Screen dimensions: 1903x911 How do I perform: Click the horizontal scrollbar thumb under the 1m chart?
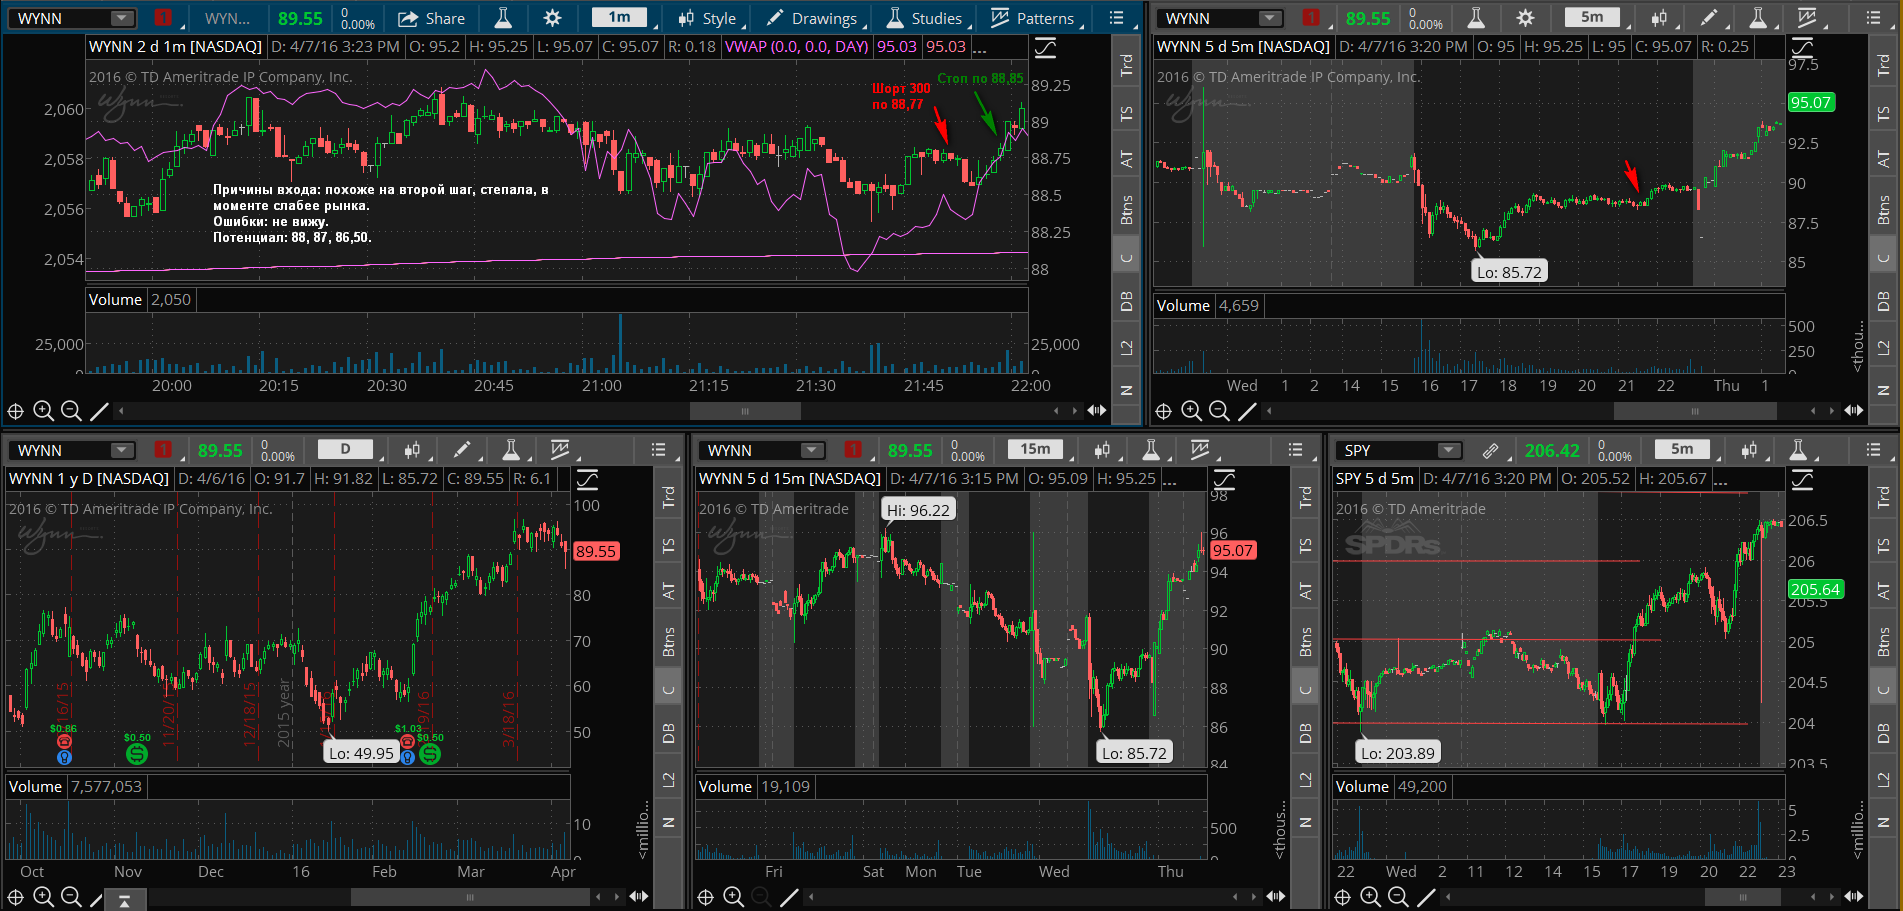(x=745, y=411)
